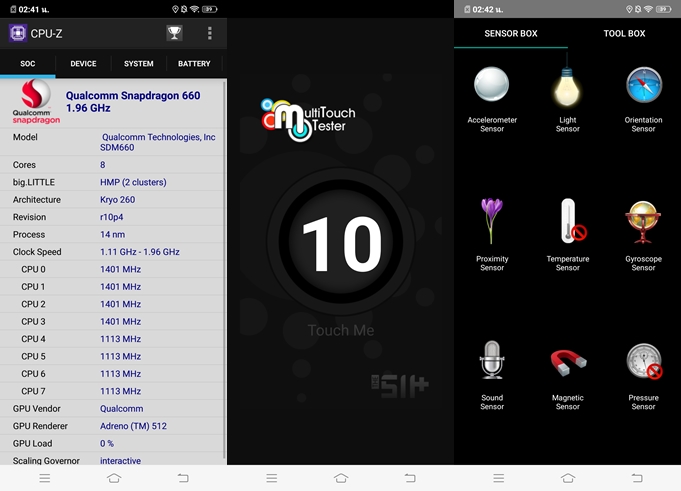Viewport: 681px width, 491px height.
Task: Select the CPU 0 row
Action: click(x=112, y=269)
